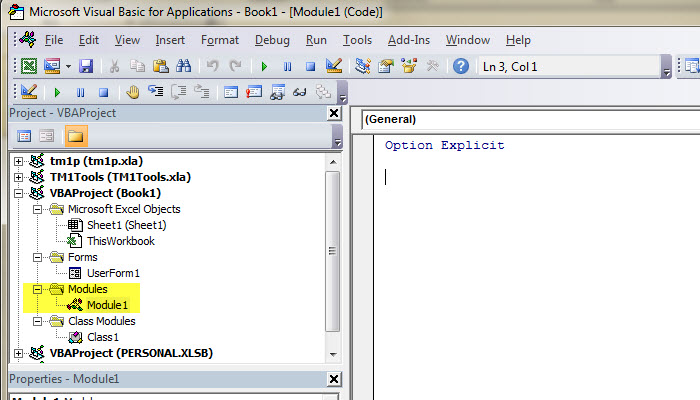This screenshot has width=700, height=400.
Task: Collapse the VBAProject (Book1) node
Action: (x=18, y=193)
